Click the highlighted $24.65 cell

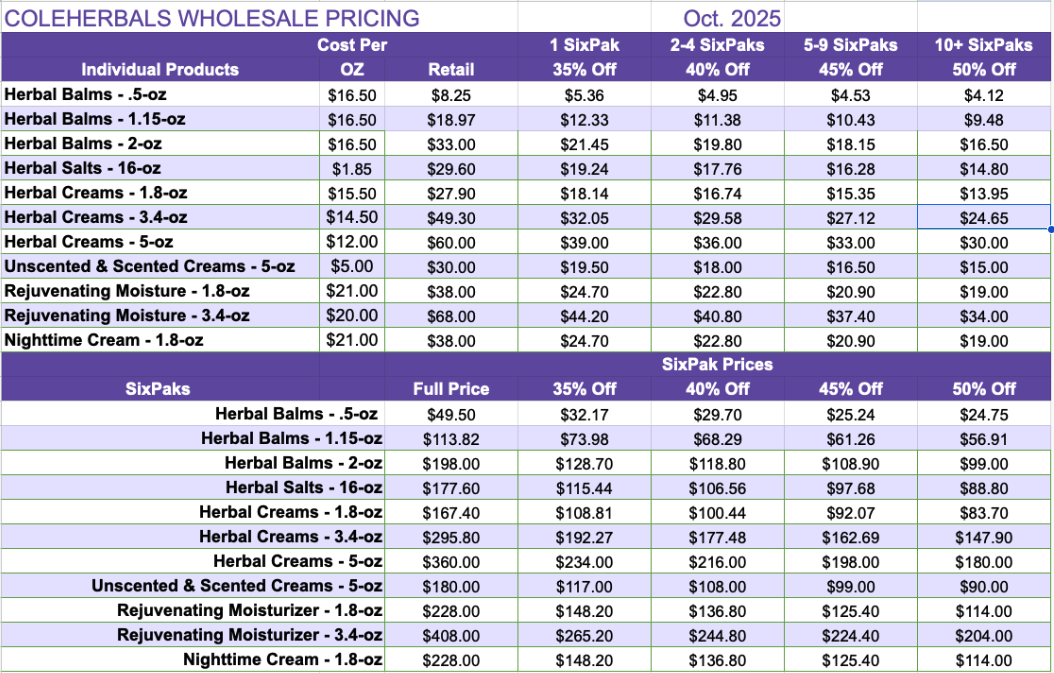(984, 217)
